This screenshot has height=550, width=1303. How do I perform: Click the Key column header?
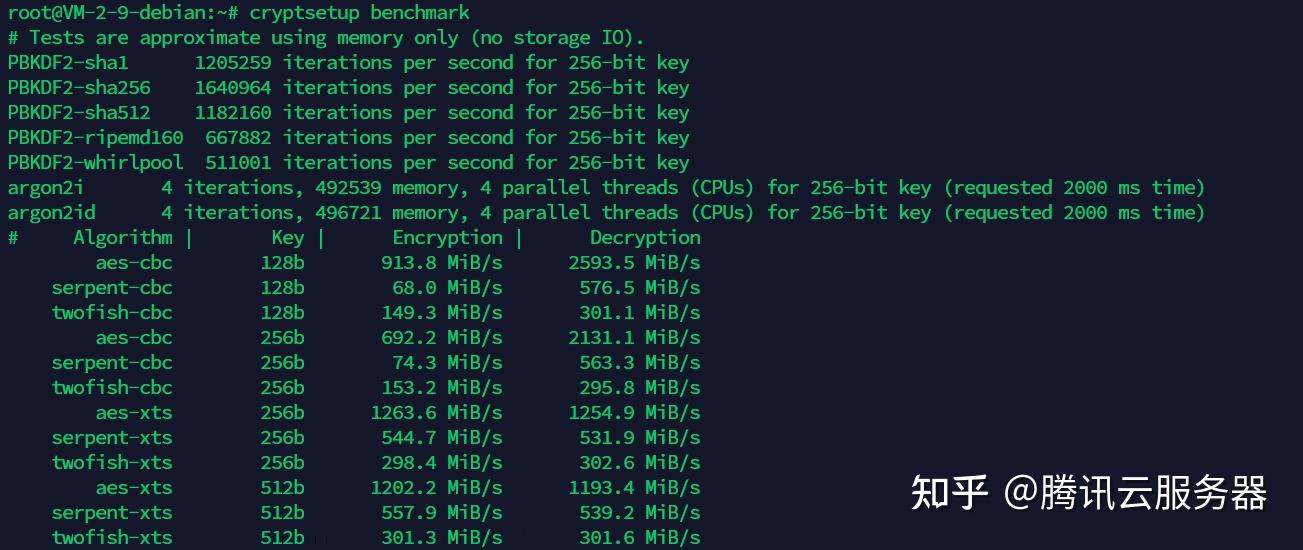[x=288, y=237]
